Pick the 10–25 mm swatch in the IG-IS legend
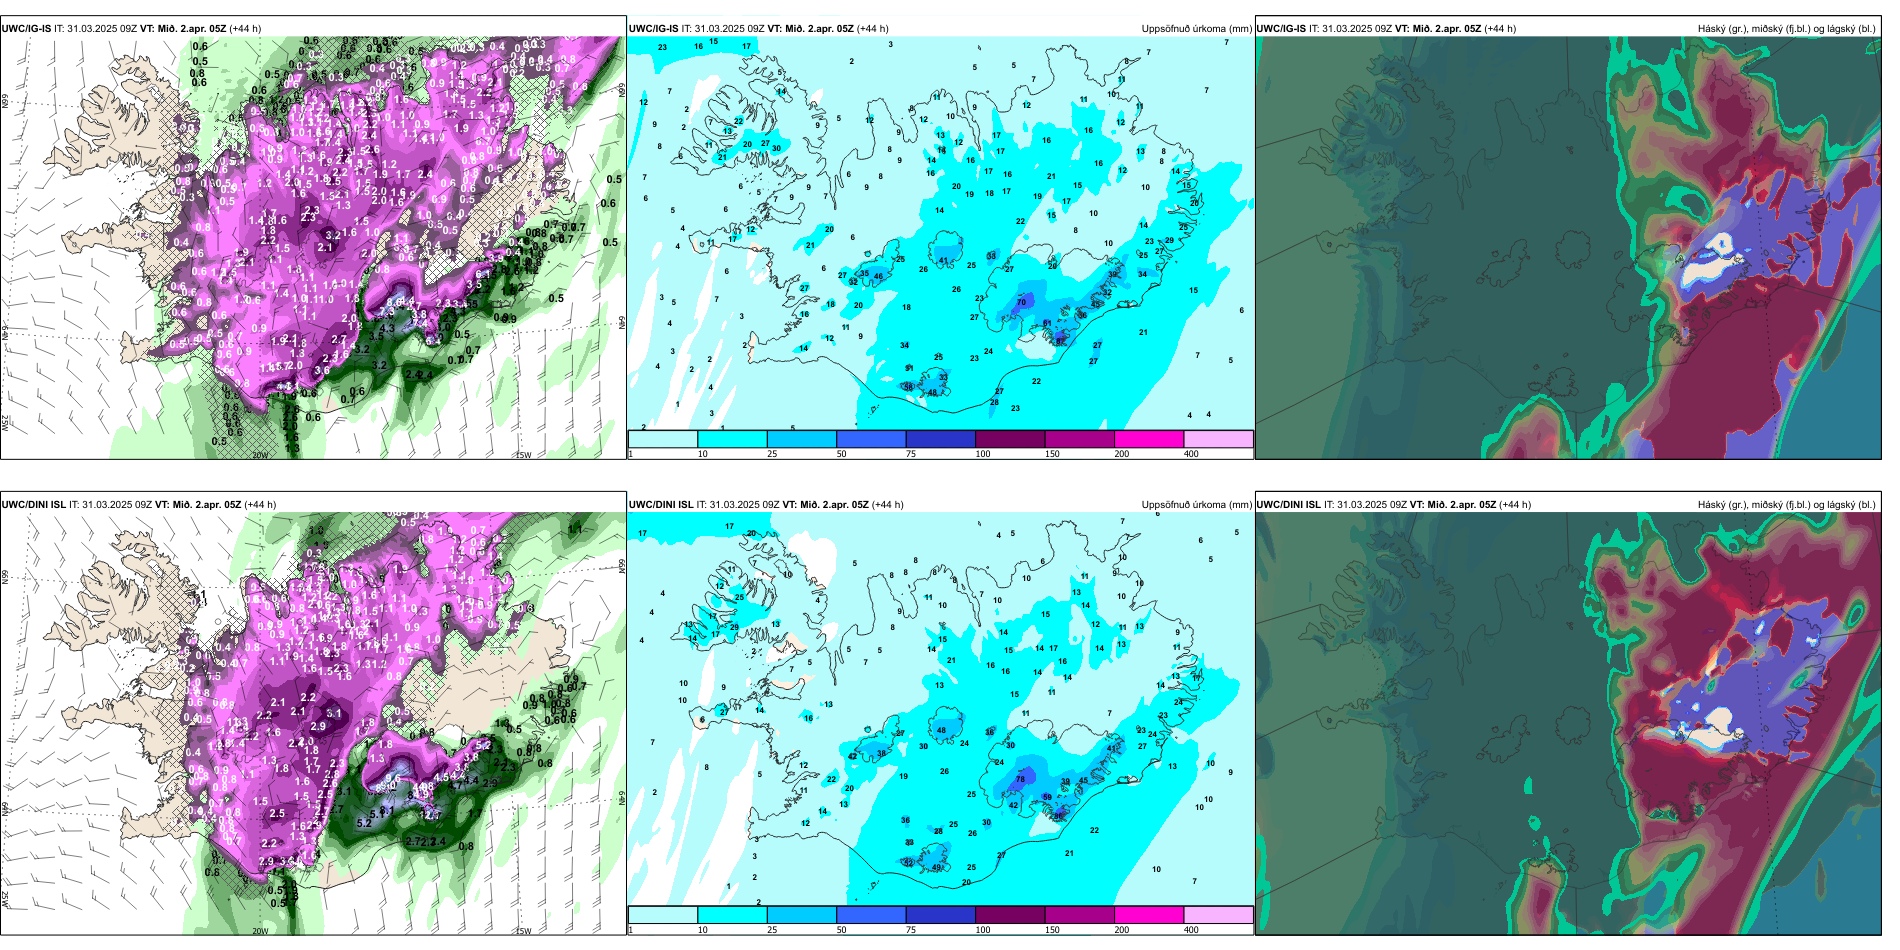The width and height of the screenshot is (1900, 950). pos(732,439)
